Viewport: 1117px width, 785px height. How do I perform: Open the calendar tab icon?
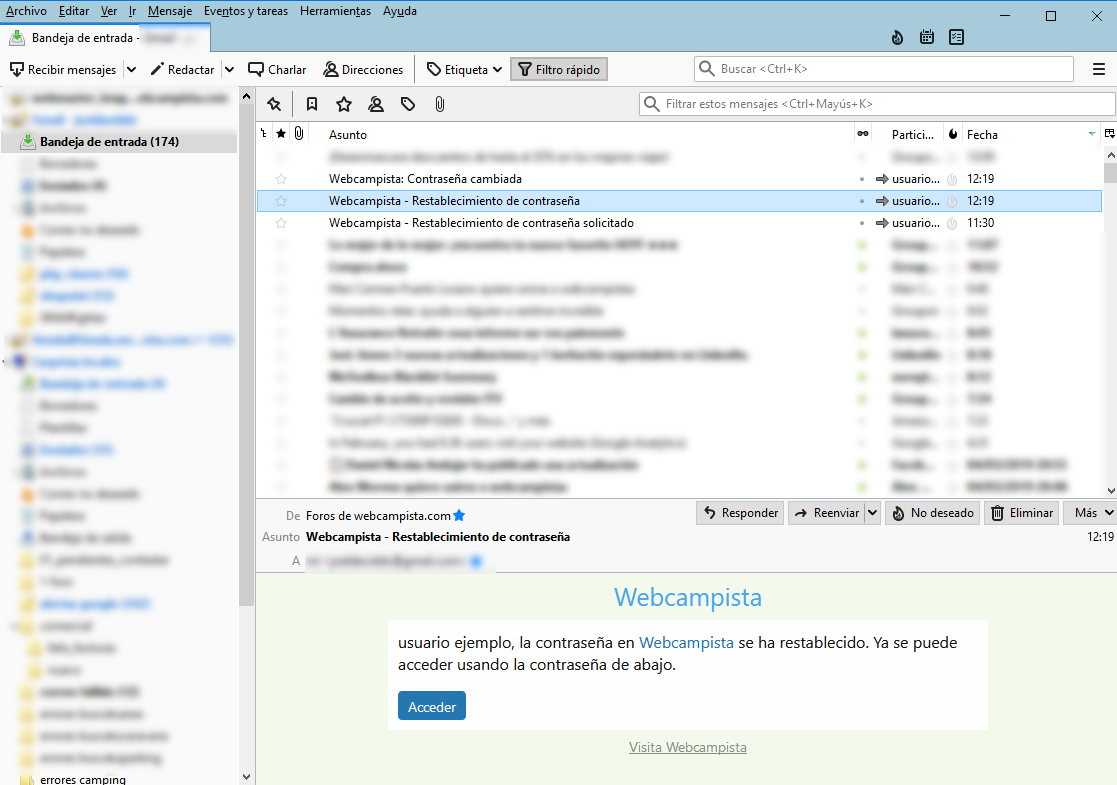[927, 37]
